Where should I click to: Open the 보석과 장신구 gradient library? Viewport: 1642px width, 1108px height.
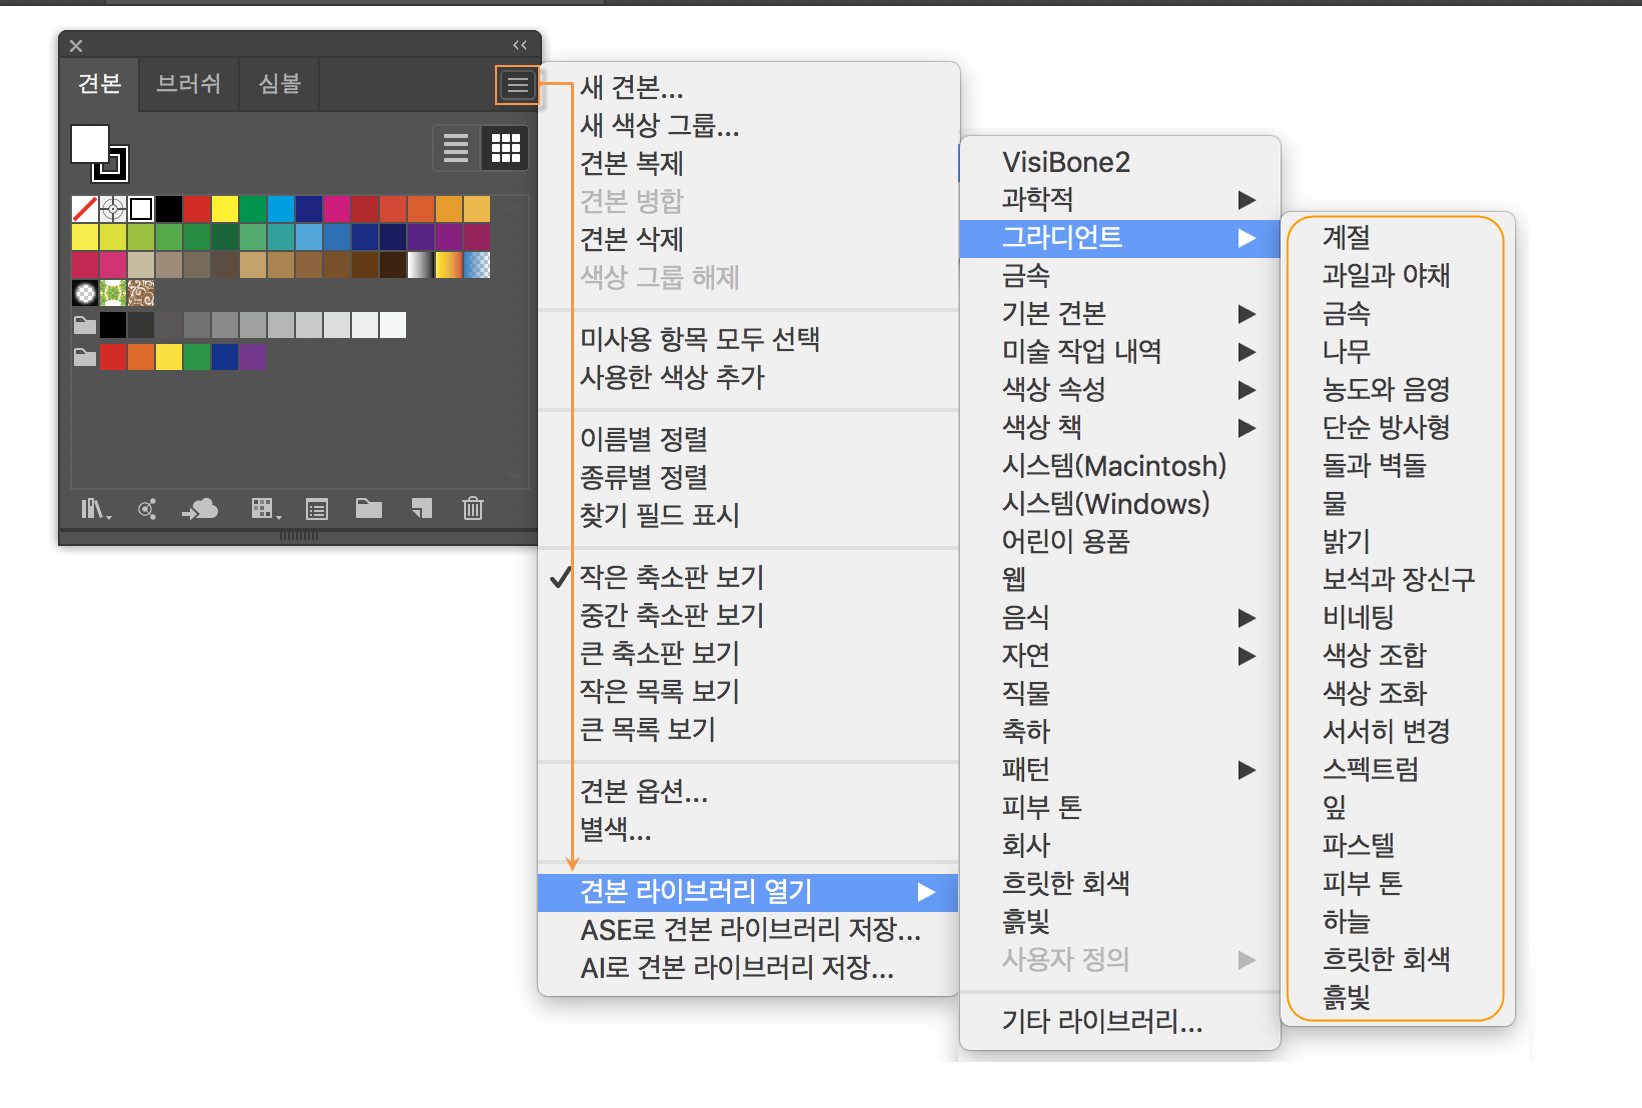(1397, 580)
